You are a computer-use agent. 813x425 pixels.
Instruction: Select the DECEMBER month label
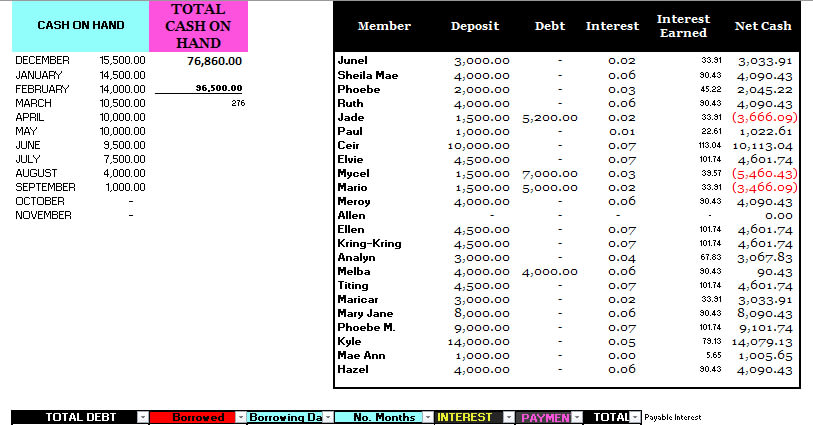43,61
